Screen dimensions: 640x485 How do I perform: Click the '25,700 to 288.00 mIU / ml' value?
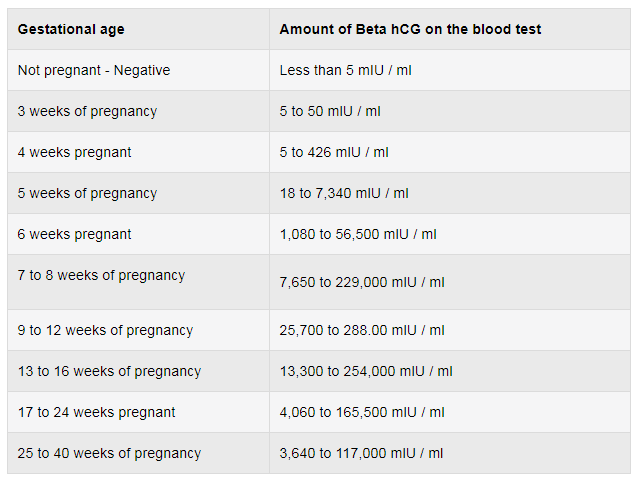362,330
